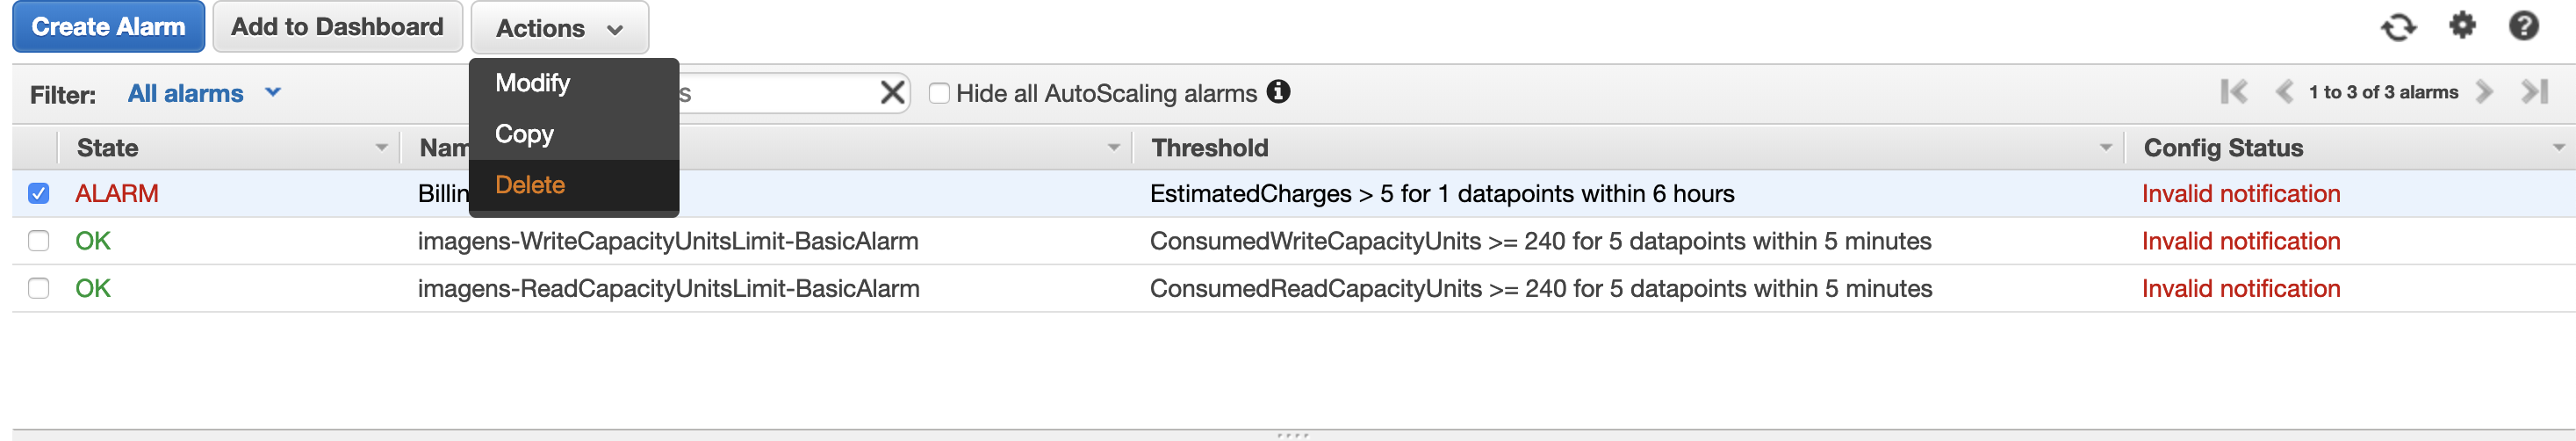2576x441 pixels.
Task: Click the Add to Dashboard button
Action: click(337, 27)
